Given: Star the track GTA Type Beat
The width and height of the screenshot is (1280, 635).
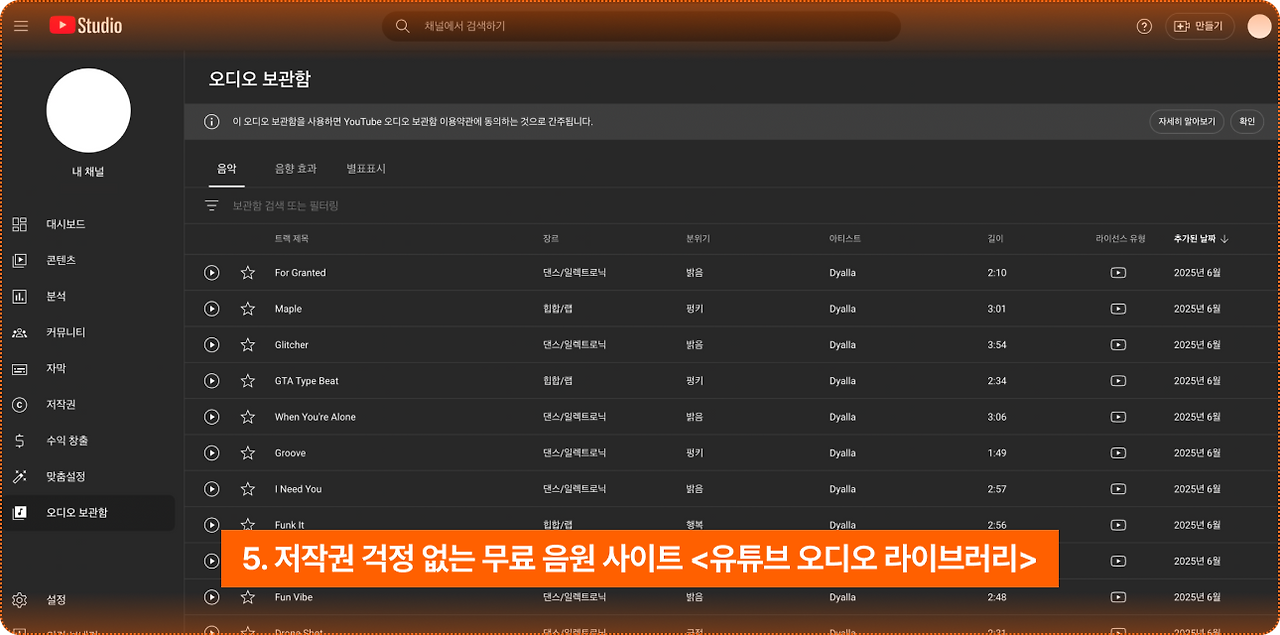Looking at the screenshot, I should coord(247,380).
